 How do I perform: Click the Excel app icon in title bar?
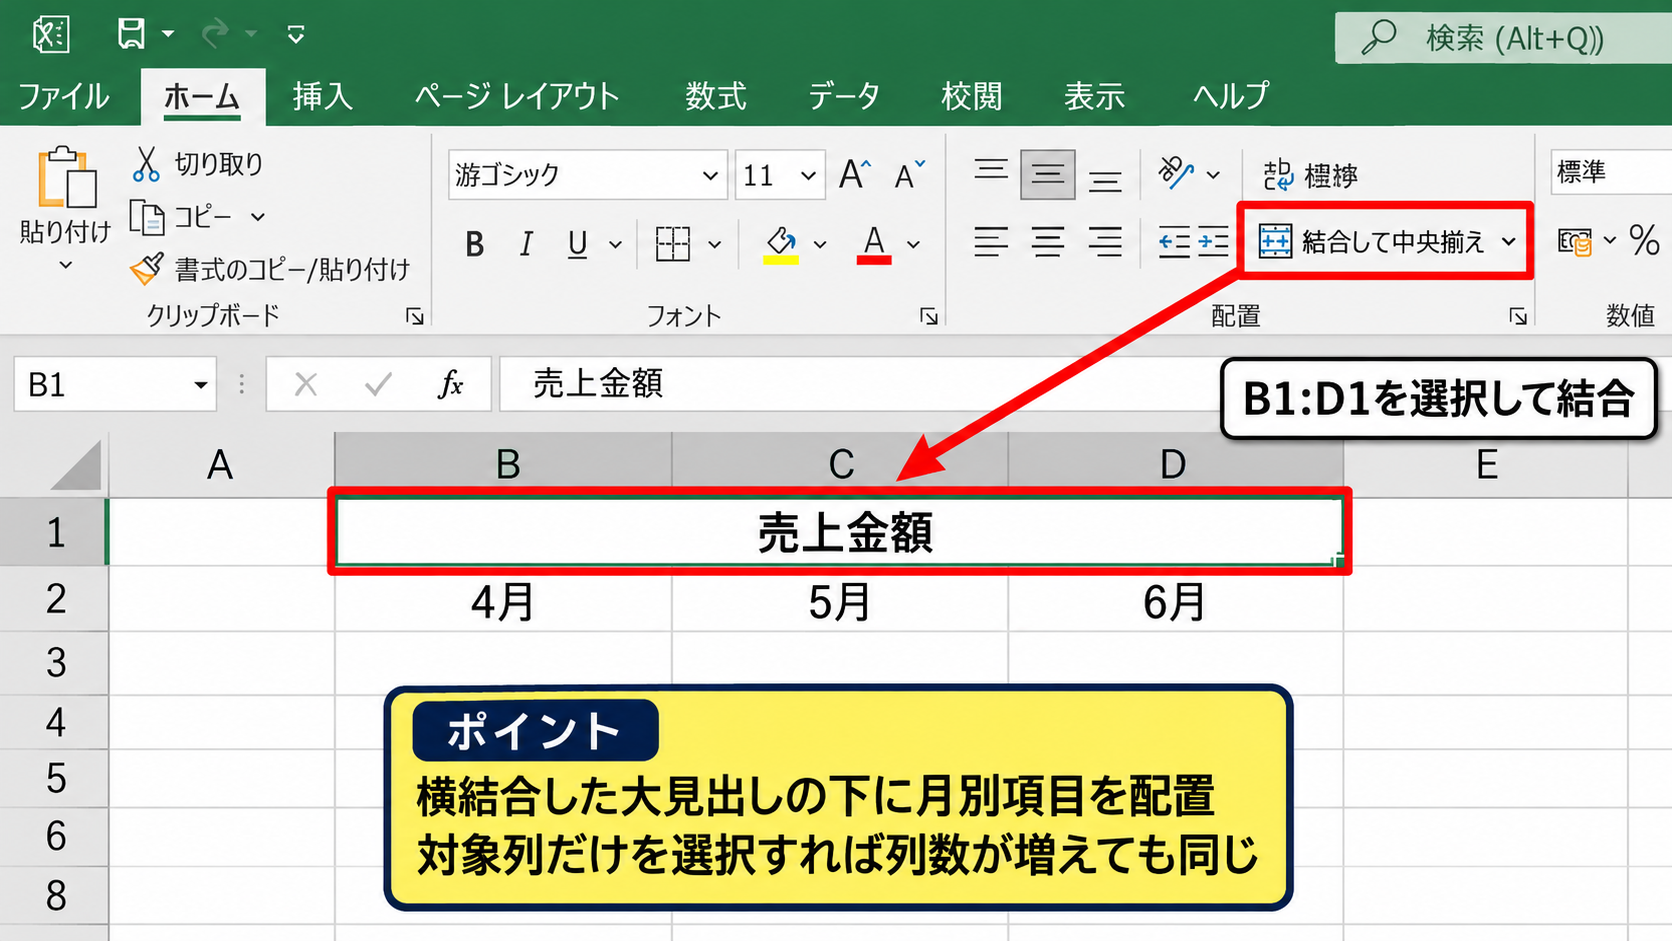[51, 34]
